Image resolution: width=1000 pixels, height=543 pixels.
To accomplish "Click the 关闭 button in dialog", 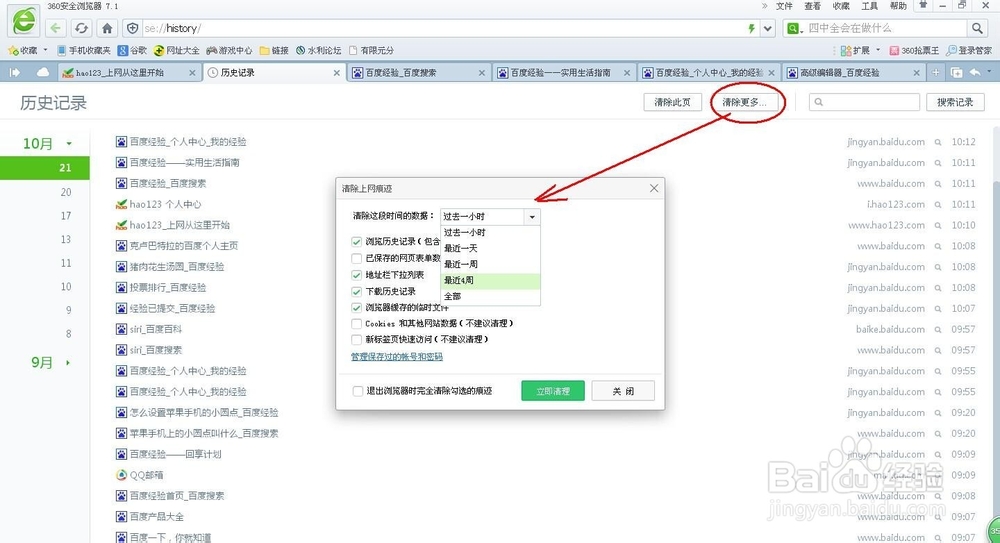I will tap(623, 391).
